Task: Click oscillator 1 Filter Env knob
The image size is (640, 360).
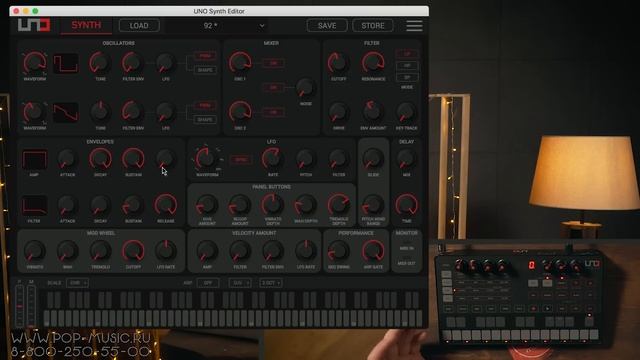Action: coord(133,63)
